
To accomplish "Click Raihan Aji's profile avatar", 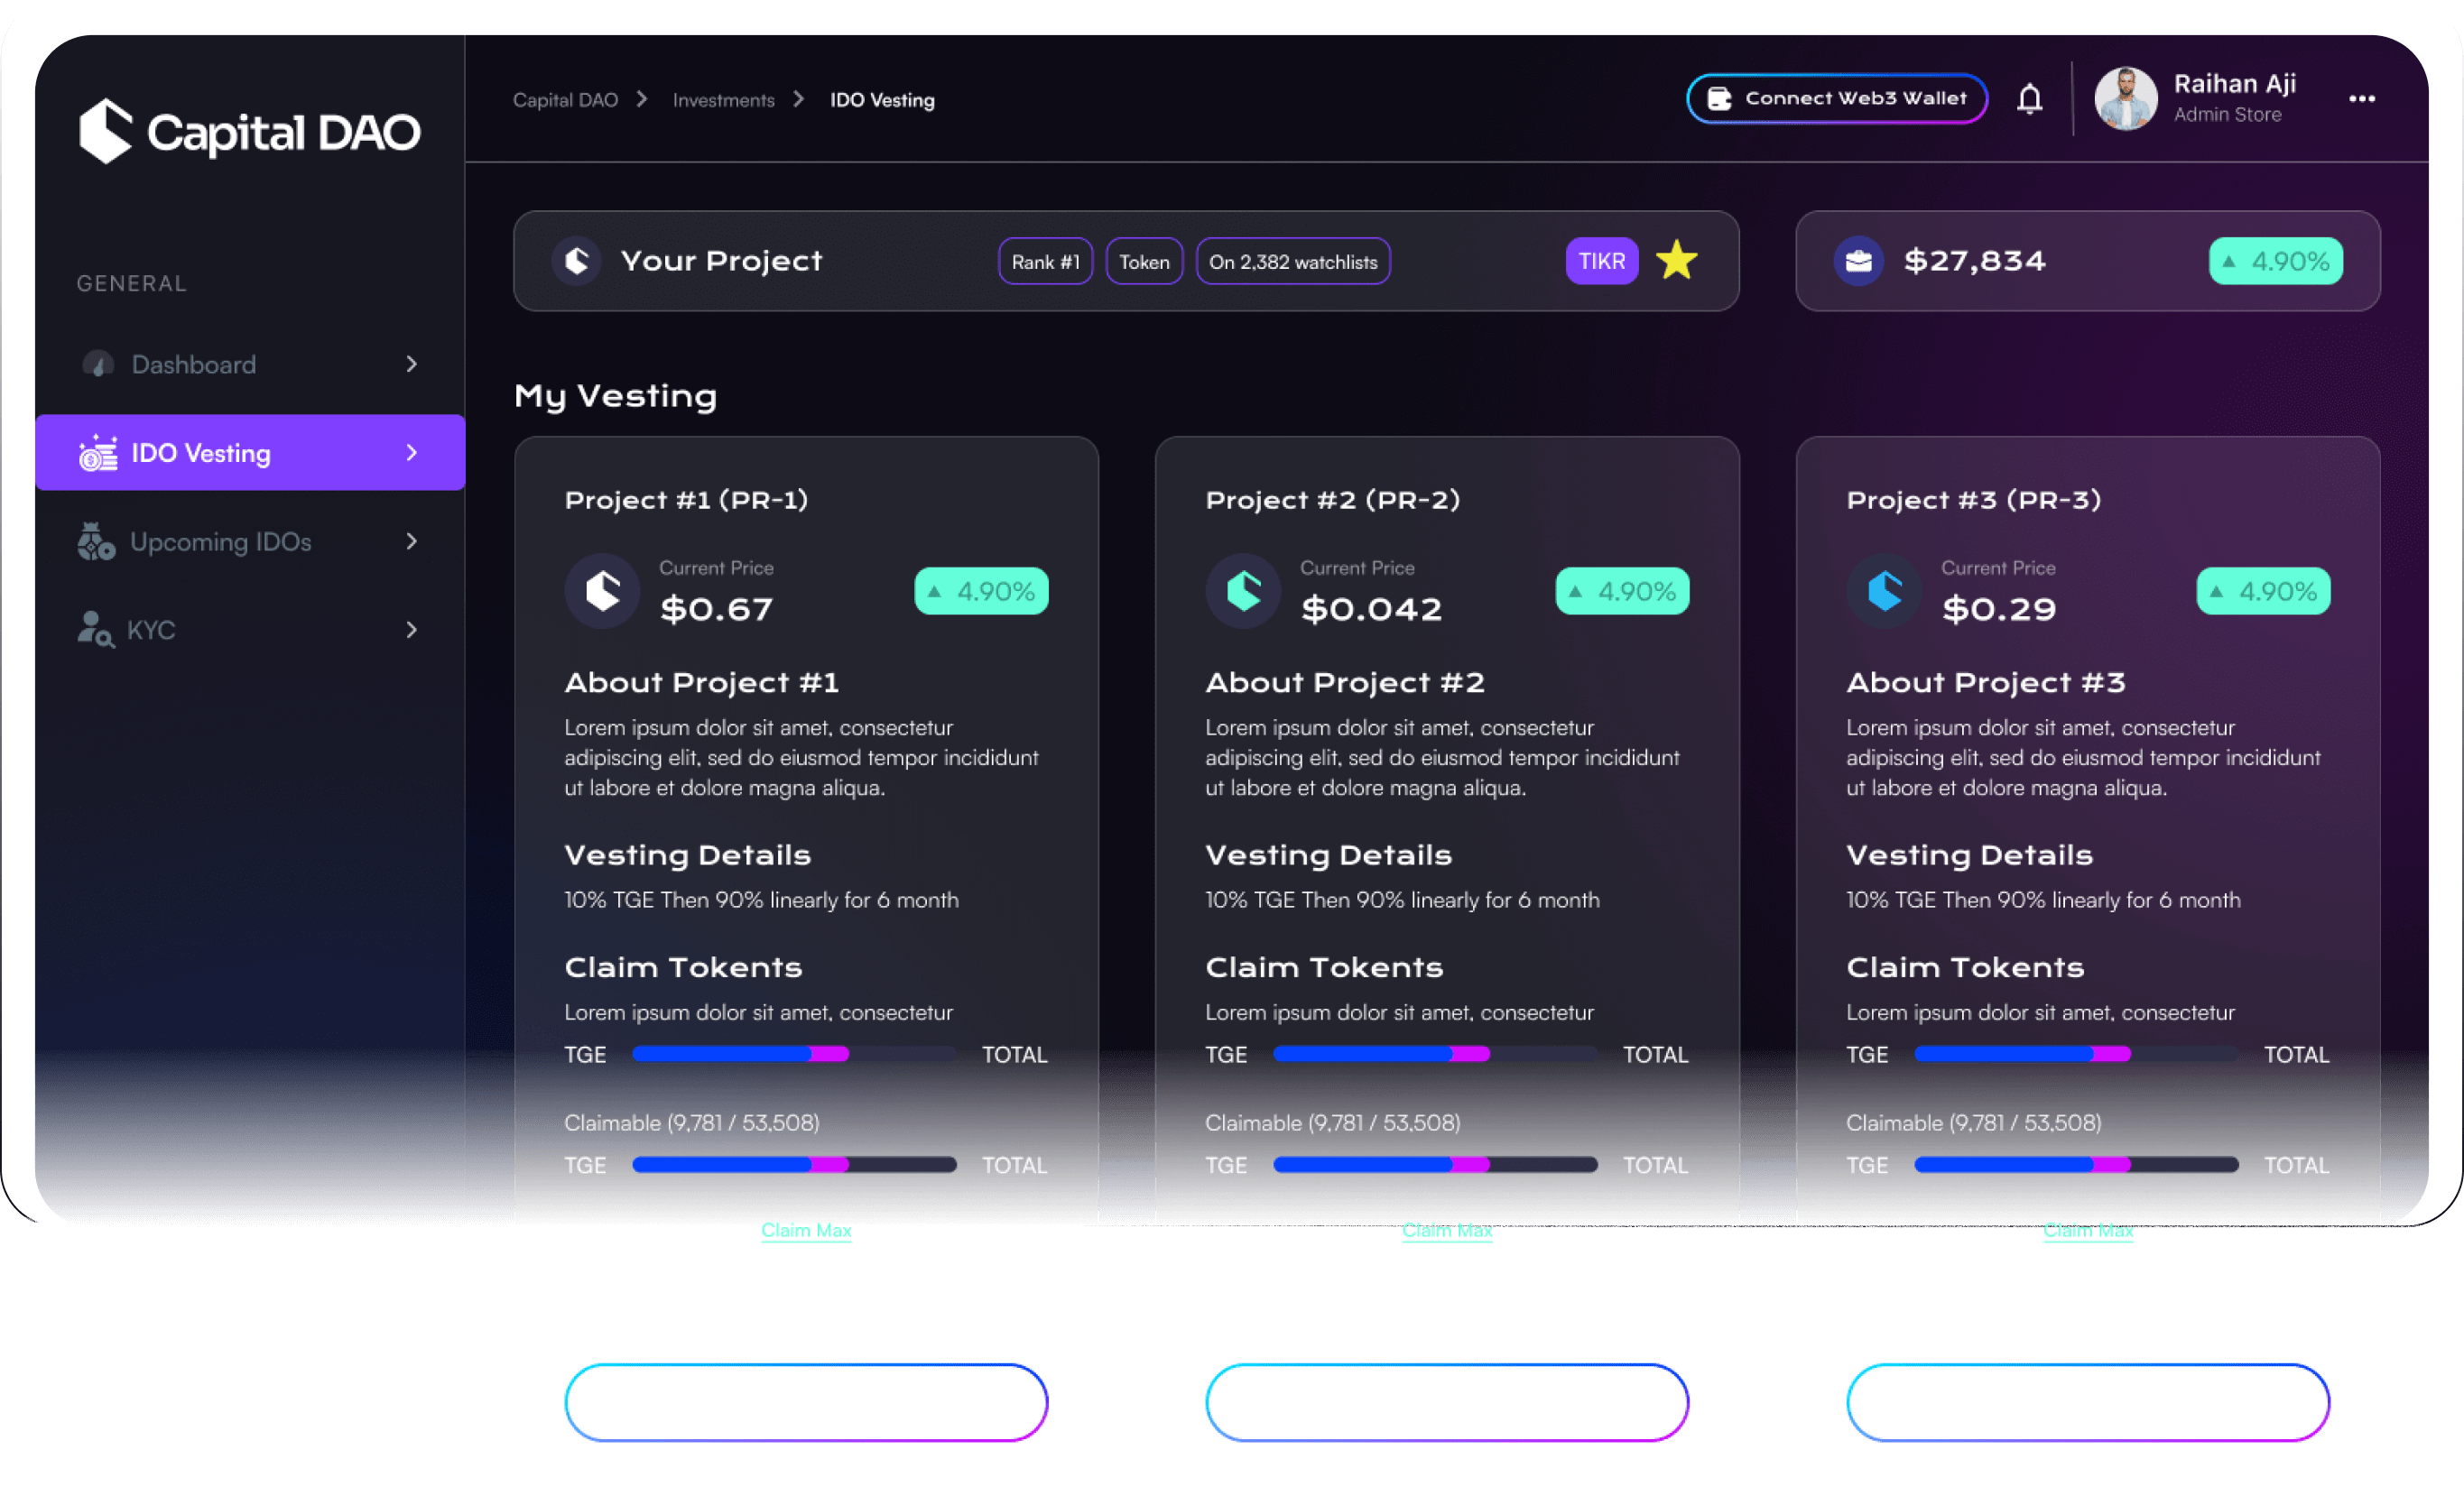I will click(2126, 99).
